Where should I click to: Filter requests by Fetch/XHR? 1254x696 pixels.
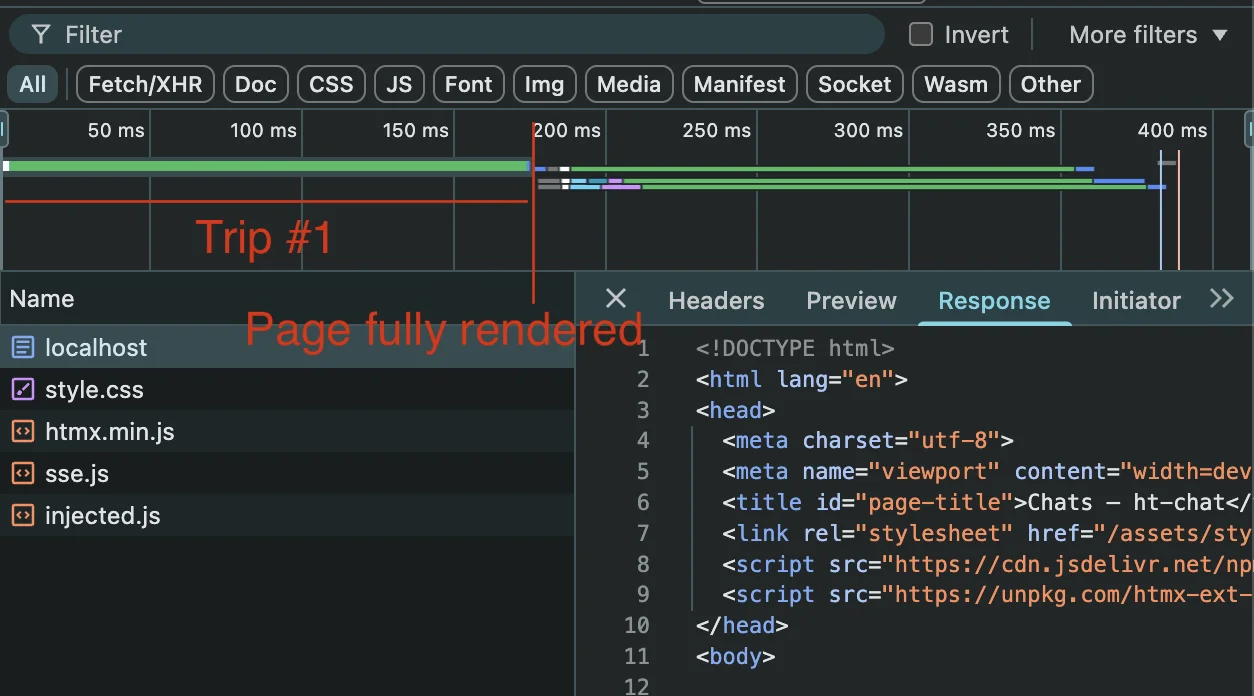[145, 85]
